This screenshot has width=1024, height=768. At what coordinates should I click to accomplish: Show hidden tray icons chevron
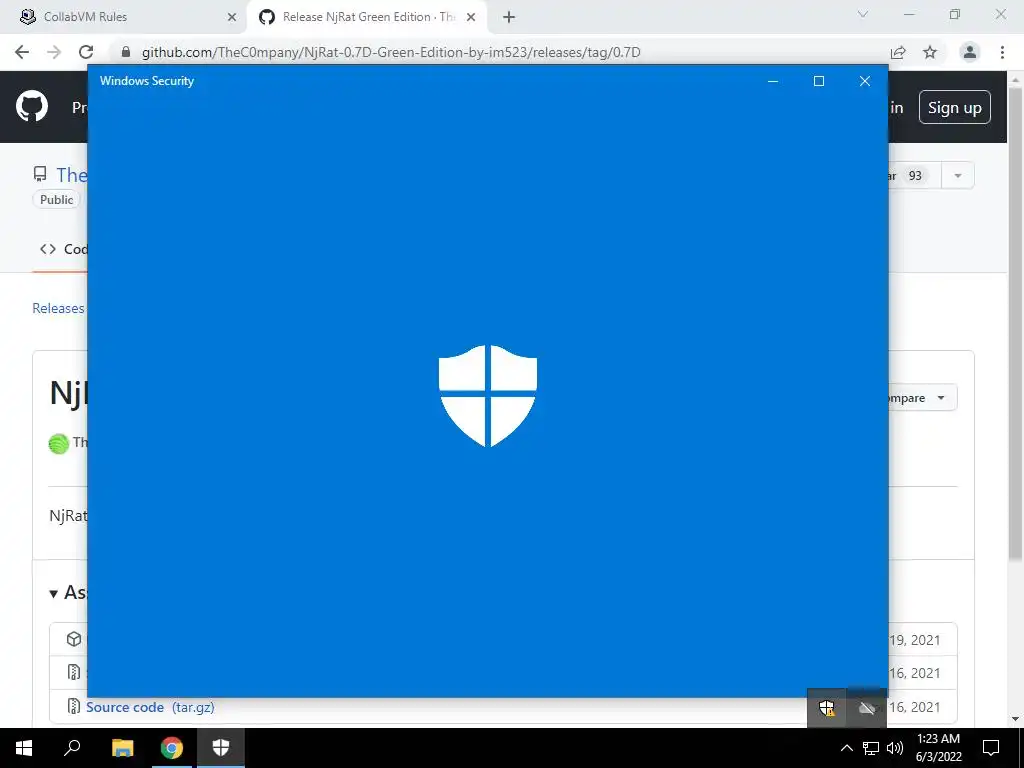coord(846,748)
